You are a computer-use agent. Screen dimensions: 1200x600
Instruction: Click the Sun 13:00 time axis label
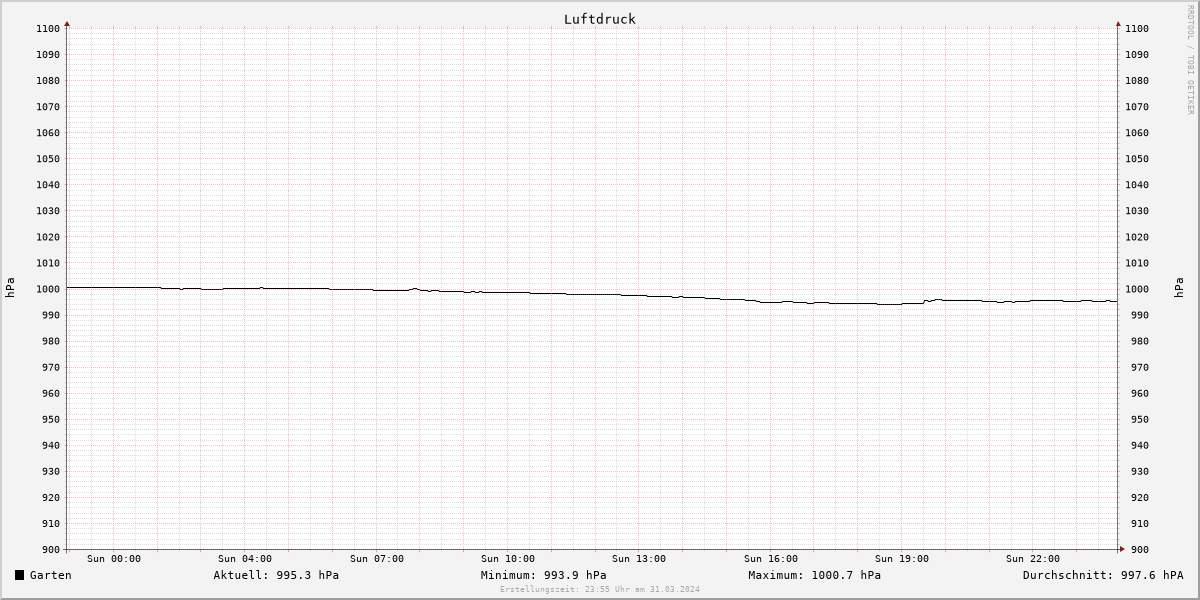coord(639,559)
